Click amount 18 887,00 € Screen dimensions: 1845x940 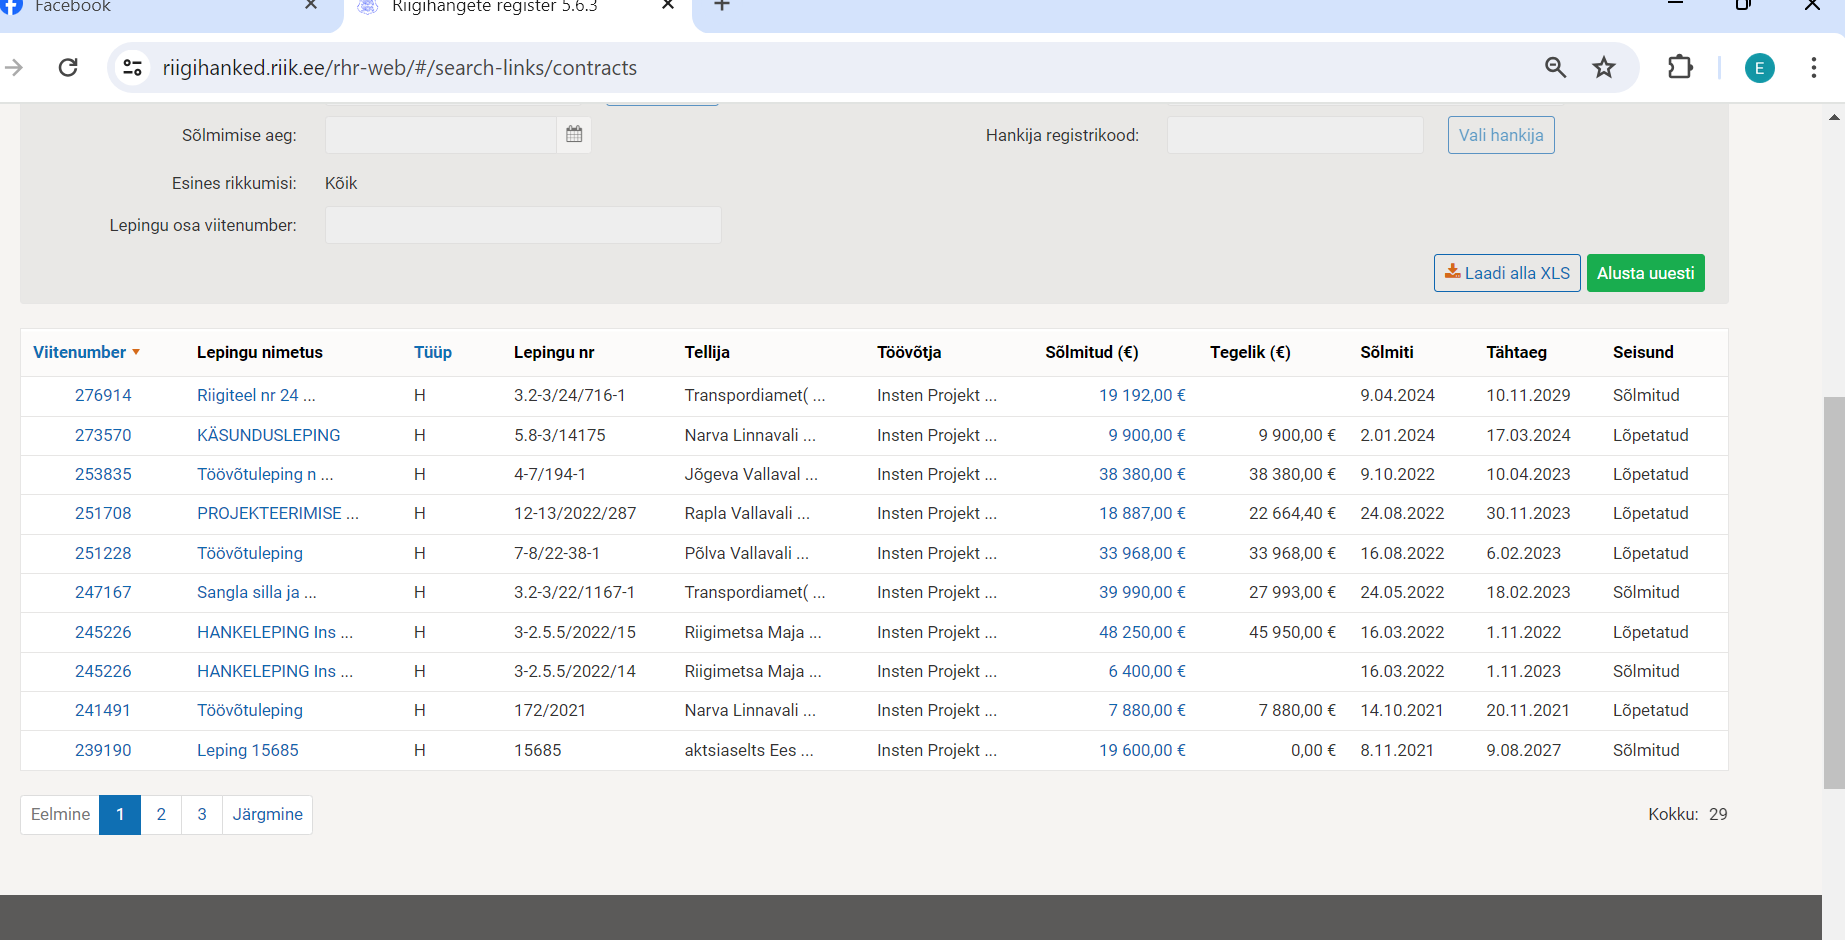(x=1142, y=513)
